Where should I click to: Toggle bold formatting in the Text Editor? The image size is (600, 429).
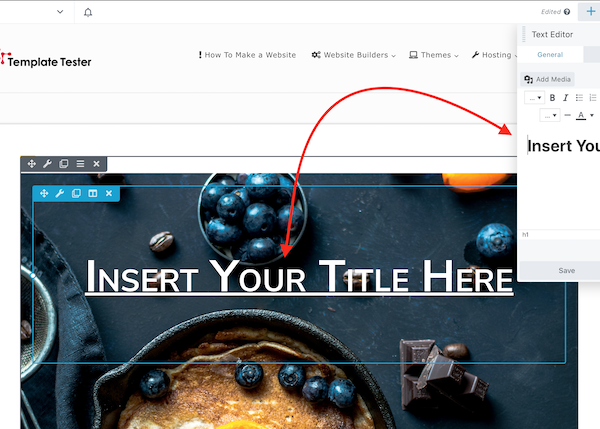pos(552,98)
